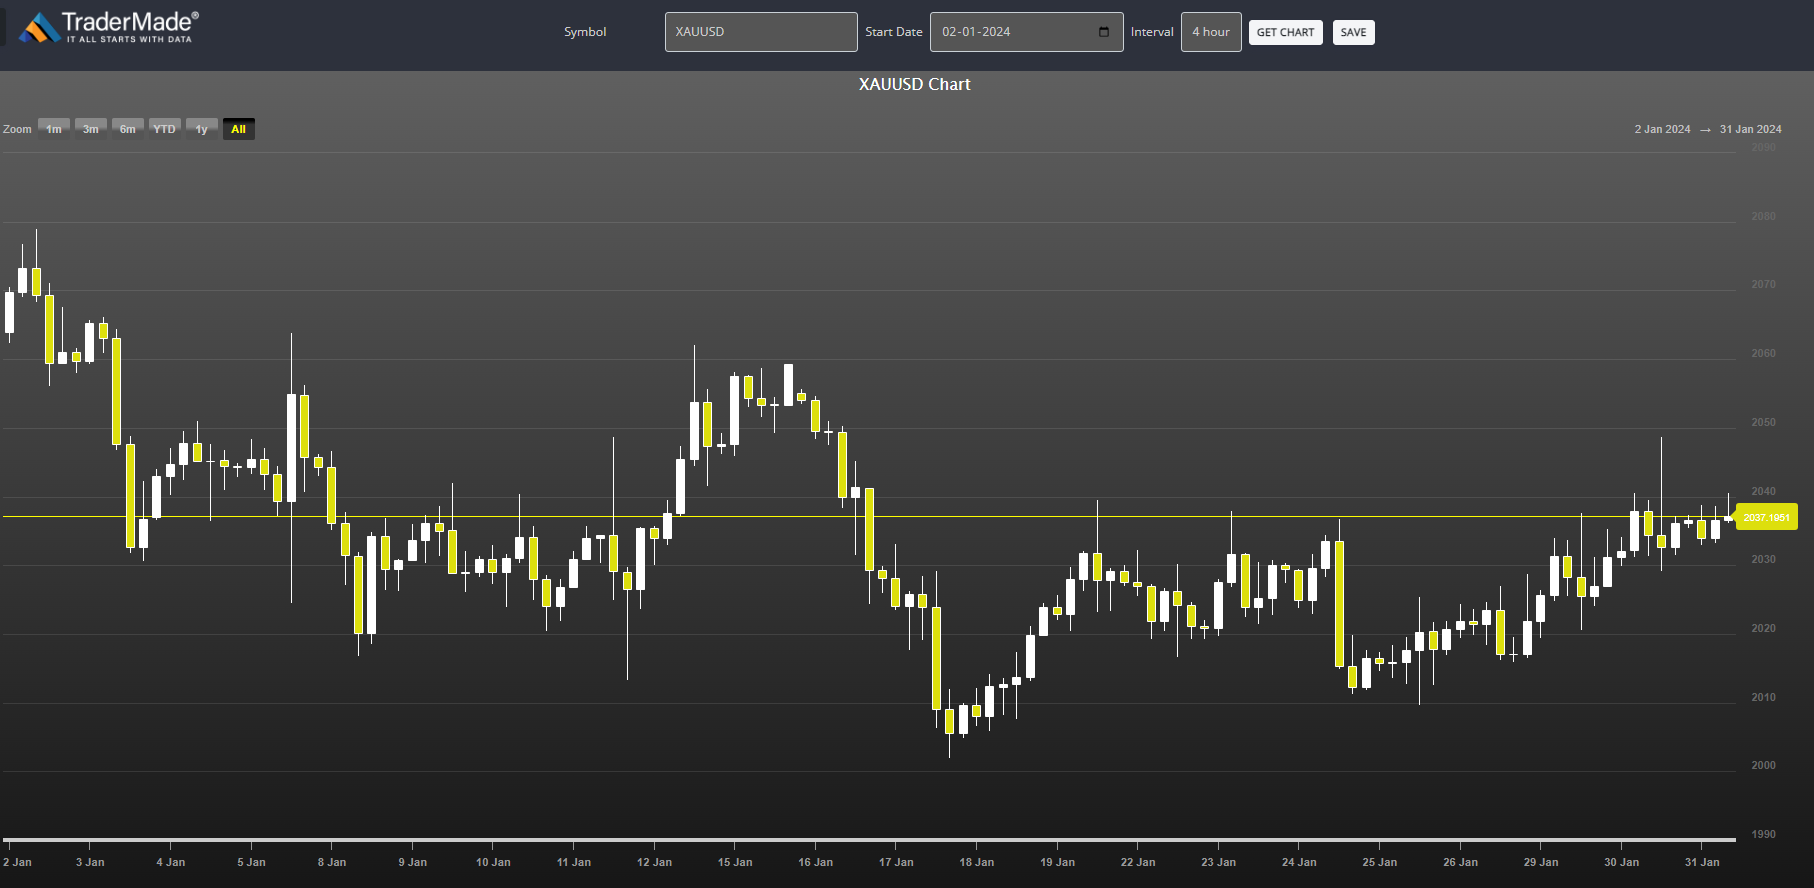1814x888 pixels.
Task: Set zoom range to 6m
Action: (128, 129)
